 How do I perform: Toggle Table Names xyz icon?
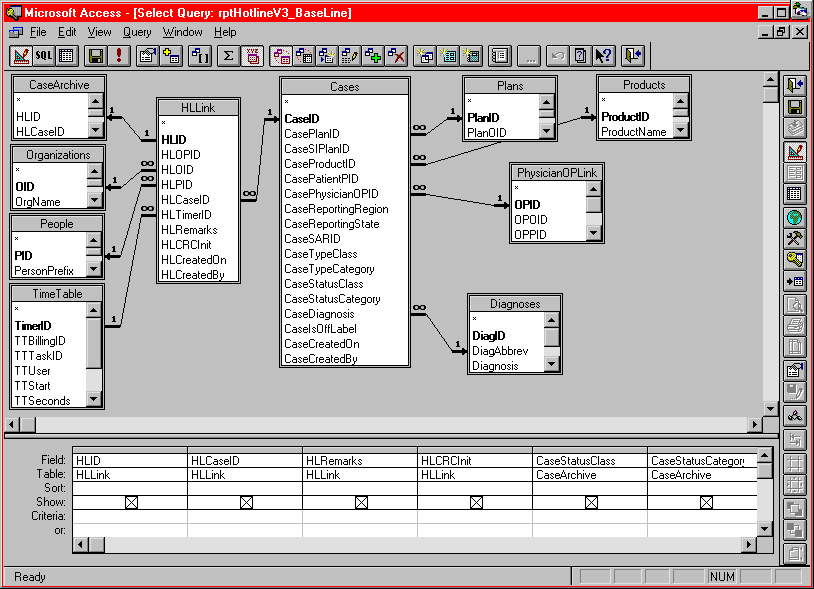tap(252, 56)
